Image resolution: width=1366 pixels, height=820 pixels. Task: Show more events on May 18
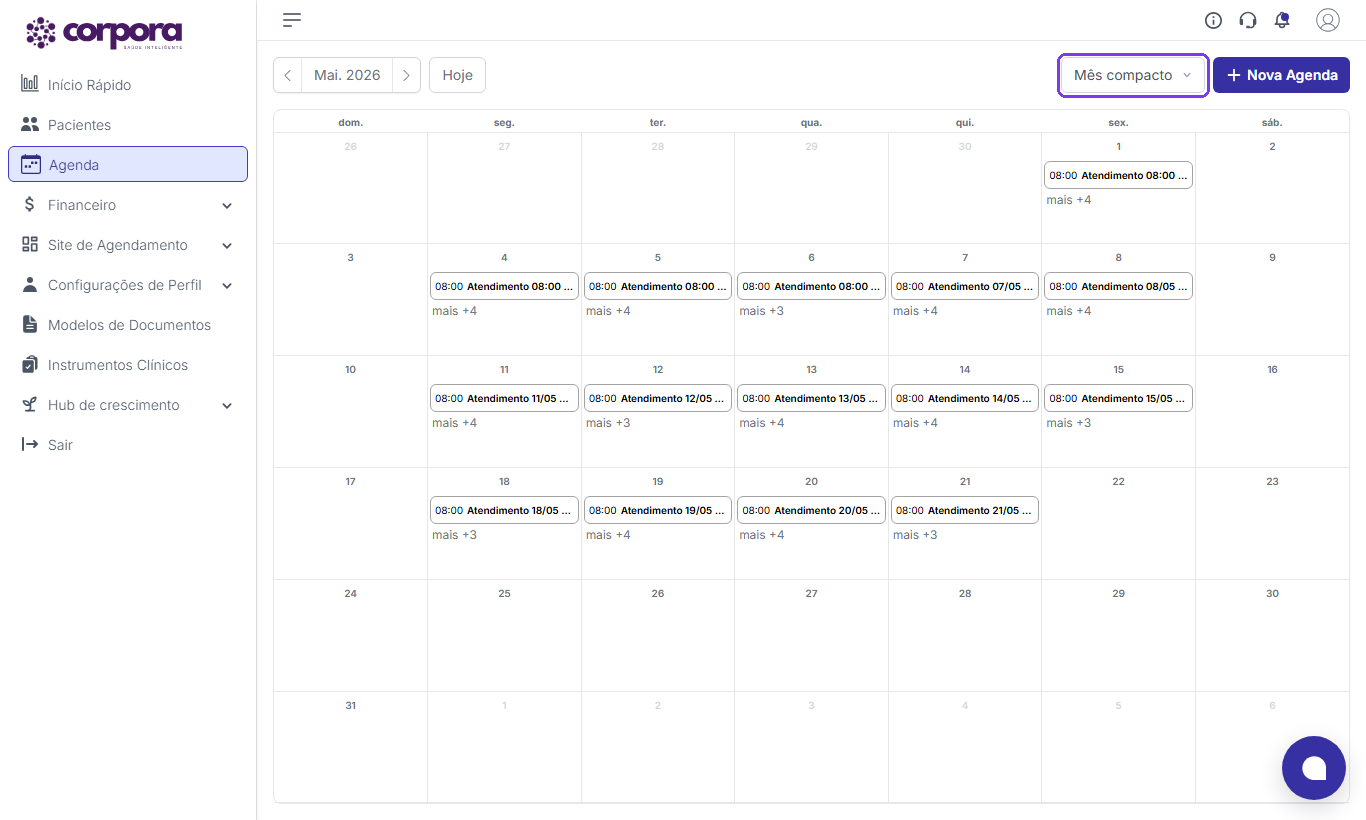tap(455, 535)
